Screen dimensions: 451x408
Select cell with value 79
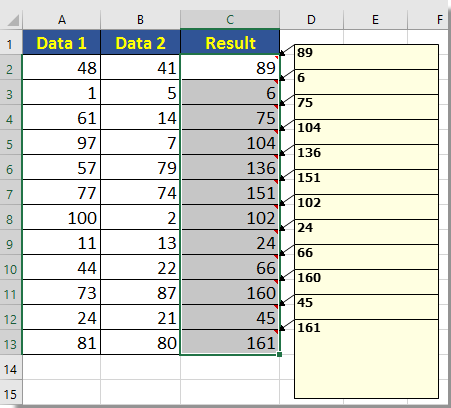click(140, 167)
